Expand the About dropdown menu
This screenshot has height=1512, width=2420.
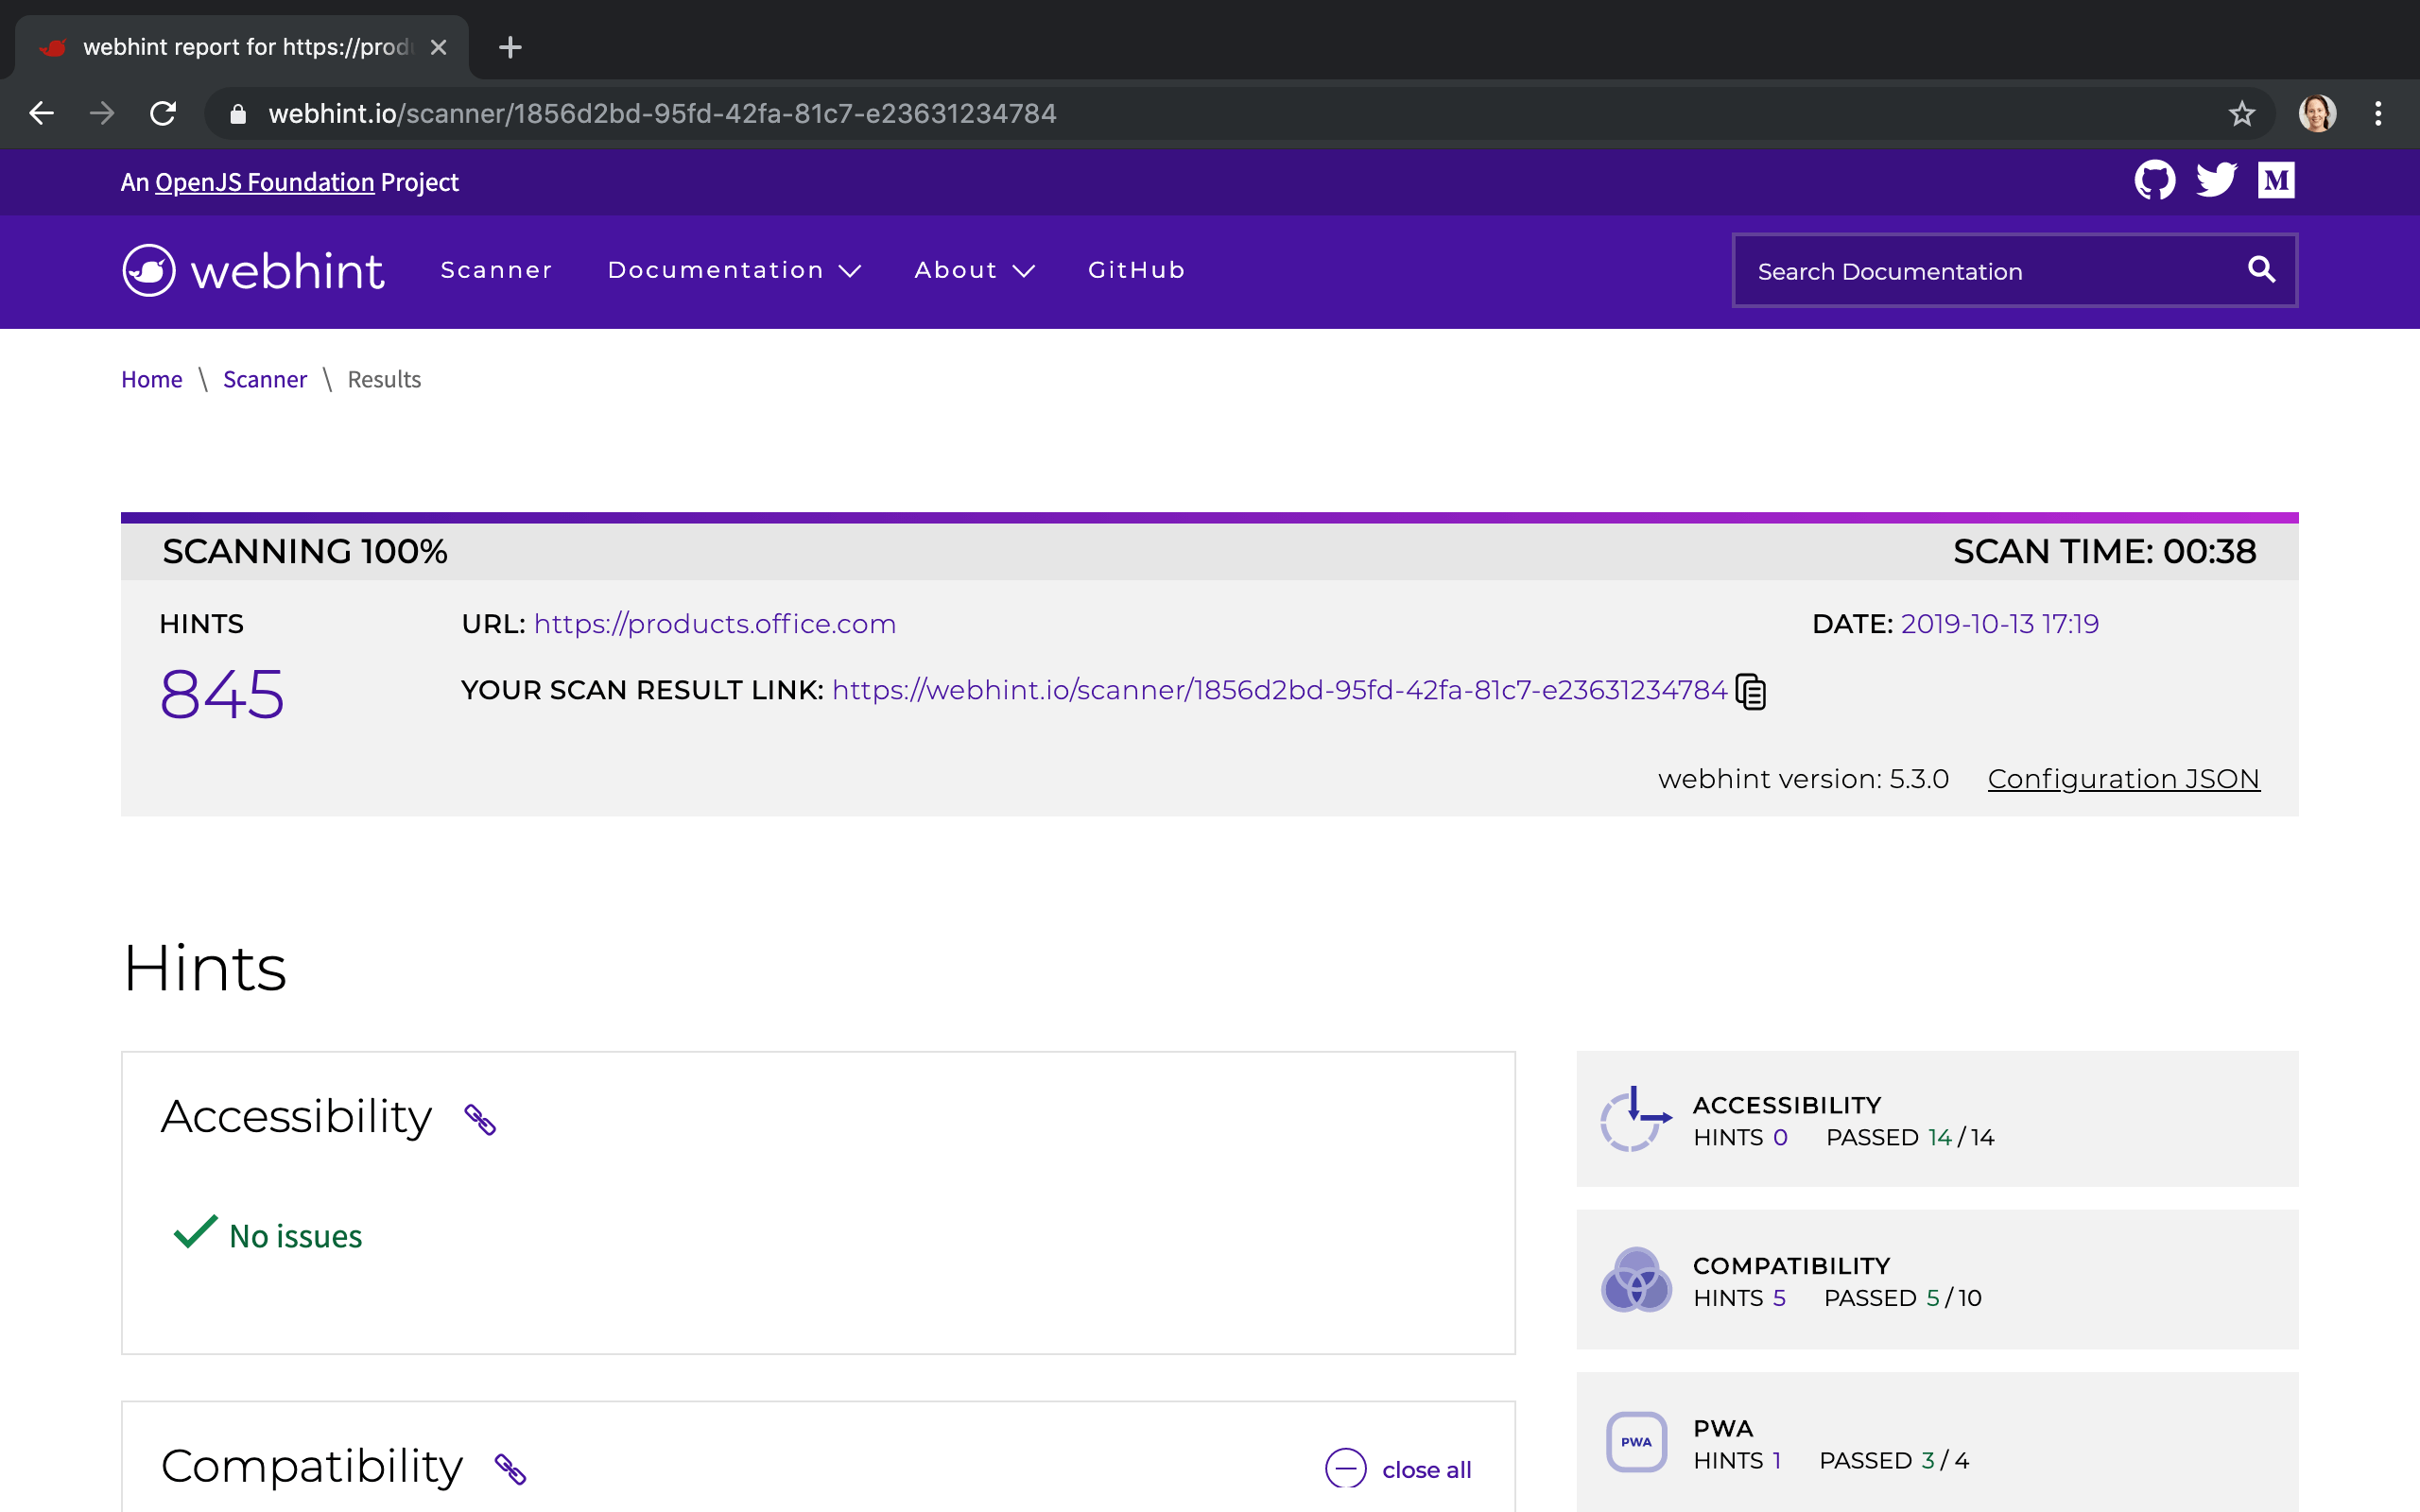pyautogui.click(x=972, y=270)
